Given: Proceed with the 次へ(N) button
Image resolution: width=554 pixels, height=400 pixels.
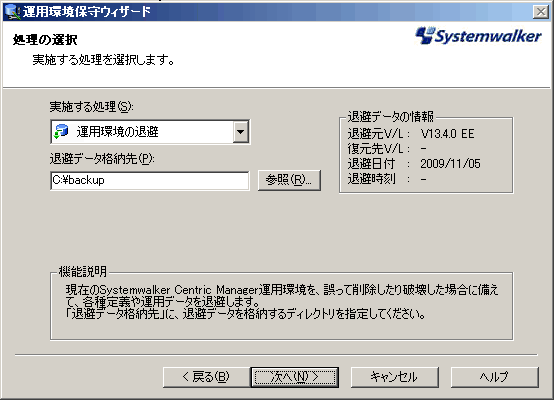Looking at the screenshot, I should 295,377.
